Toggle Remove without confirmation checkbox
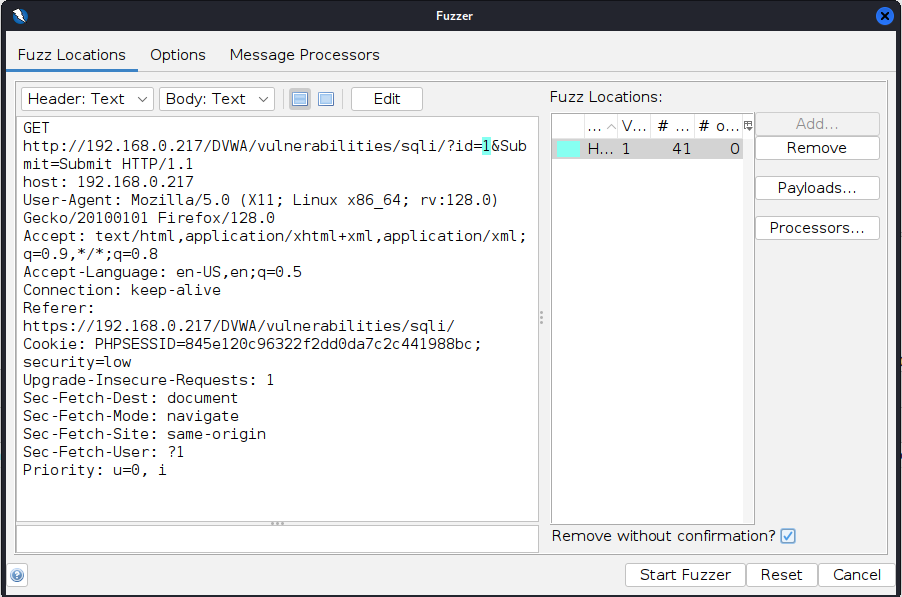Image resolution: width=902 pixels, height=597 pixels. click(788, 536)
